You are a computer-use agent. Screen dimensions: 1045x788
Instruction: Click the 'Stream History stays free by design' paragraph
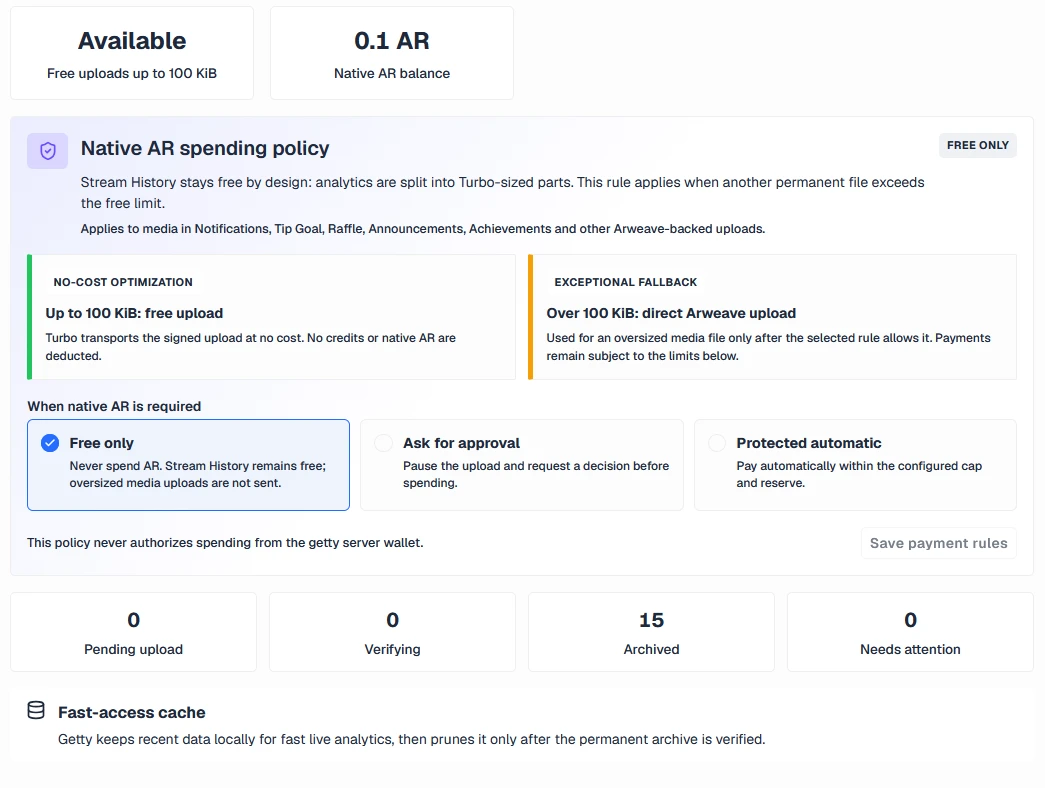tap(503, 193)
